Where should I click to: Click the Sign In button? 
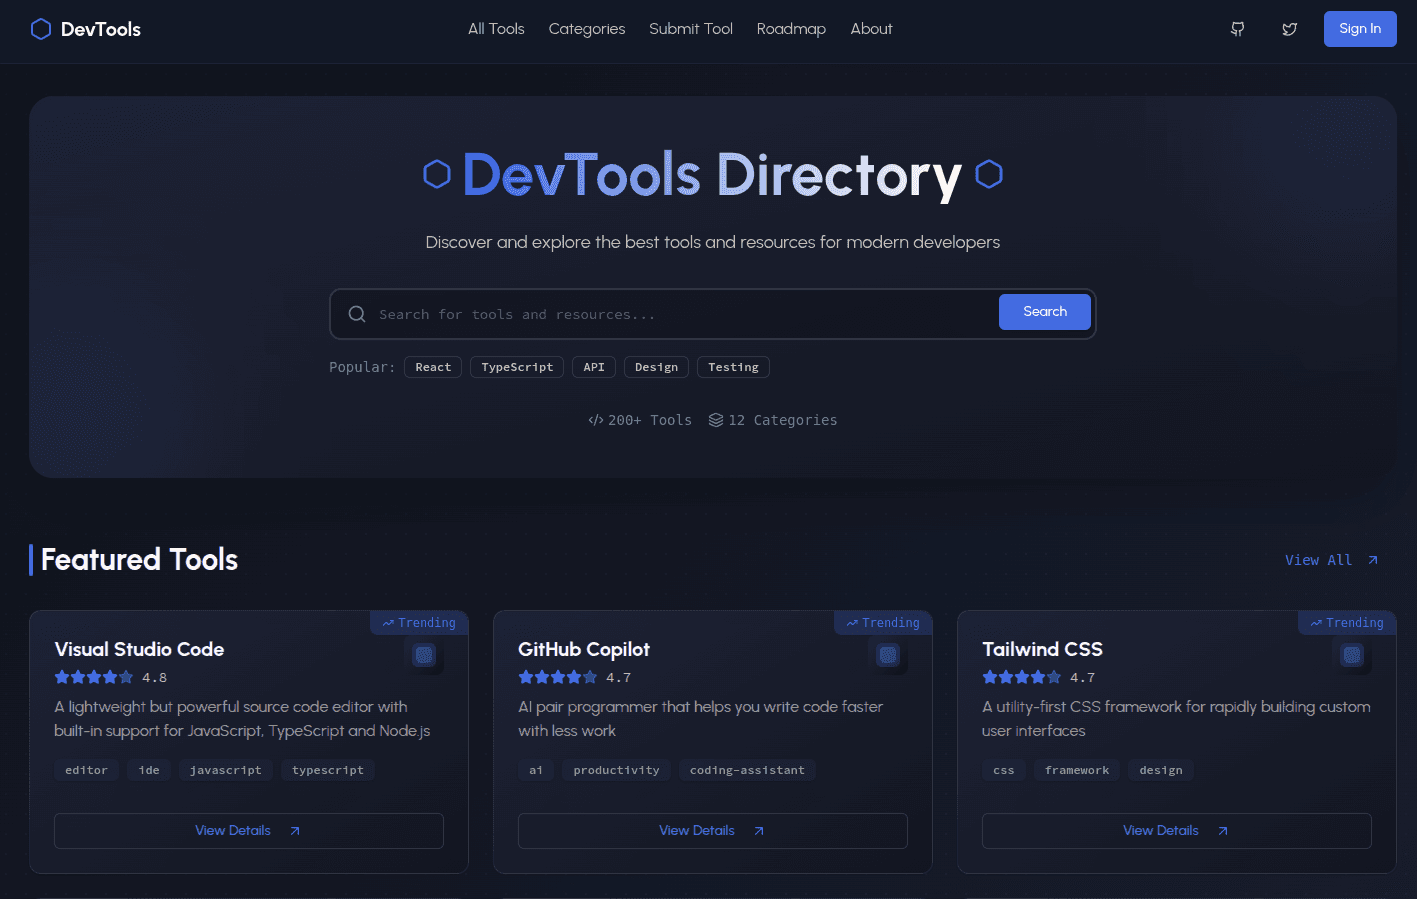[x=1359, y=29]
